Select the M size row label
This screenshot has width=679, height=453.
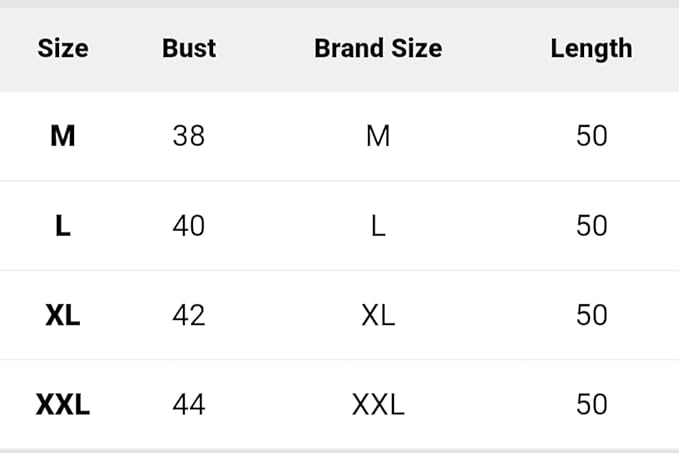(x=63, y=136)
